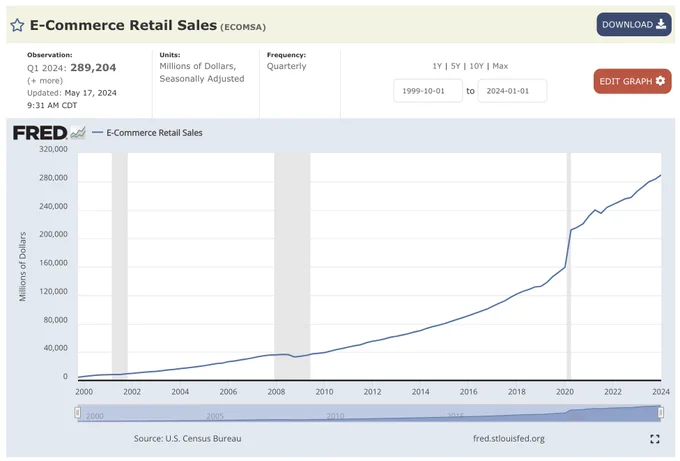Click the favorite star icon beside E-Commerce Retail Sales
The image size is (680, 461).
point(17,25)
